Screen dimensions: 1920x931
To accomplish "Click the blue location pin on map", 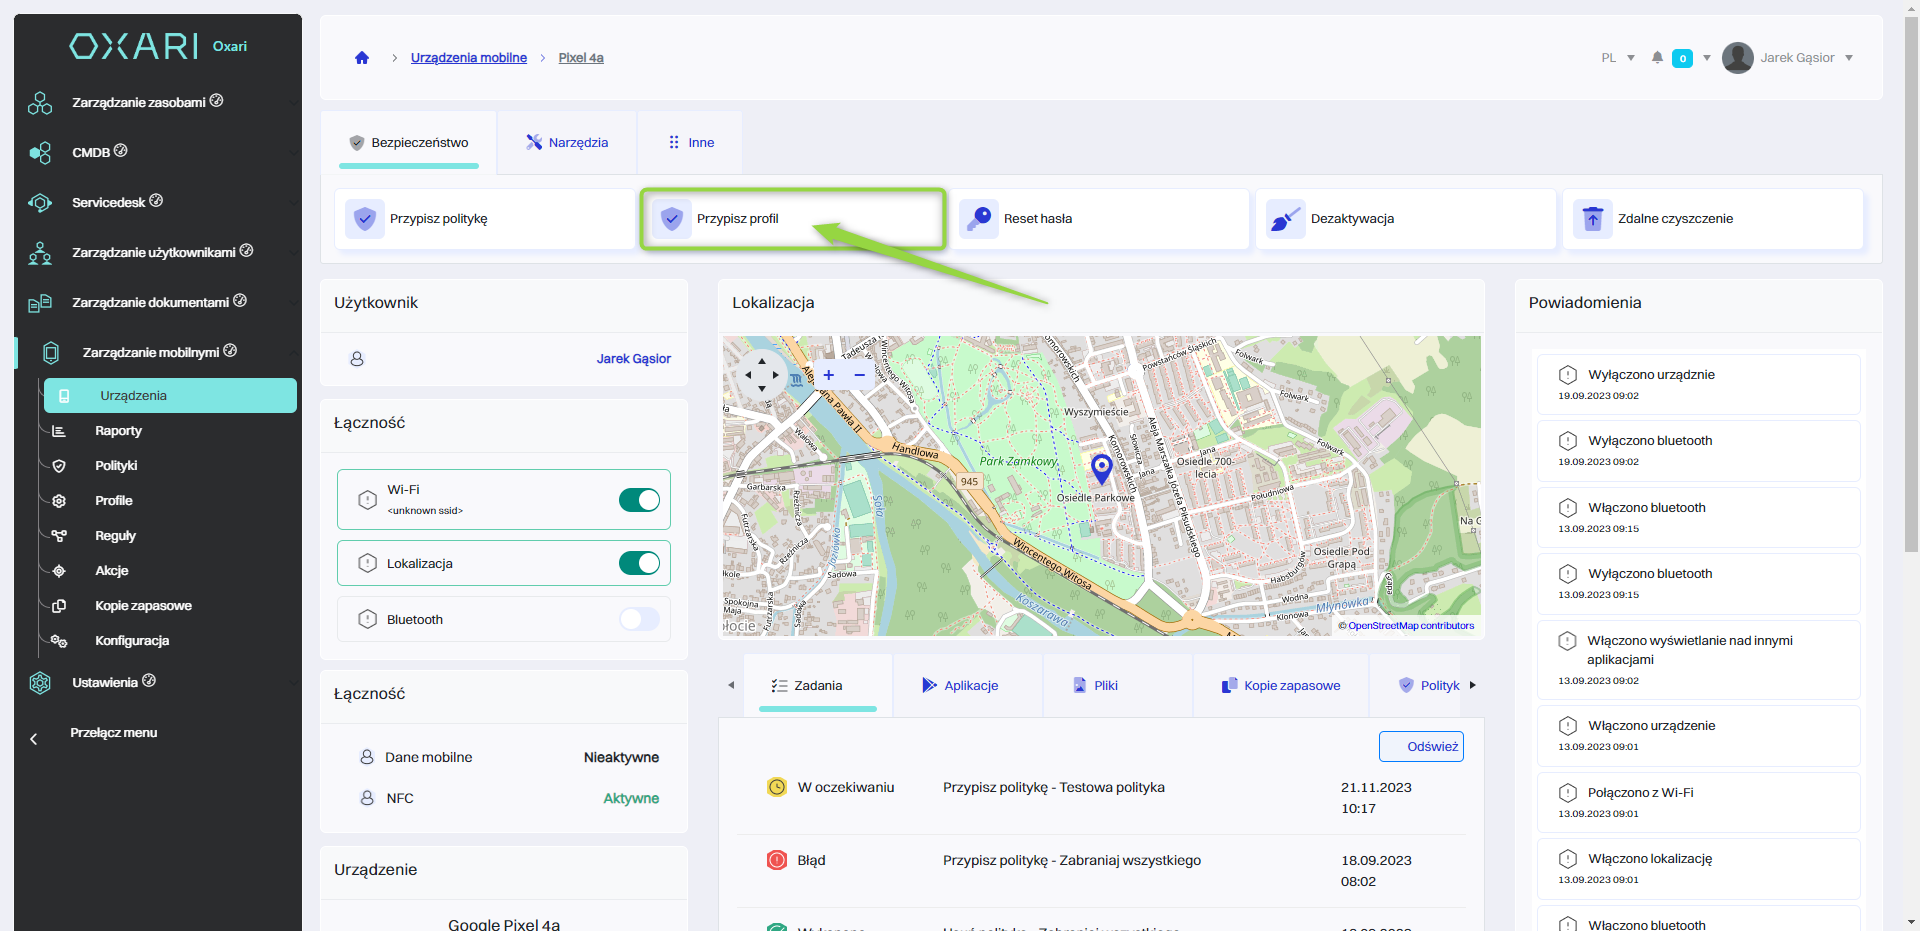I will tap(1101, 467).
